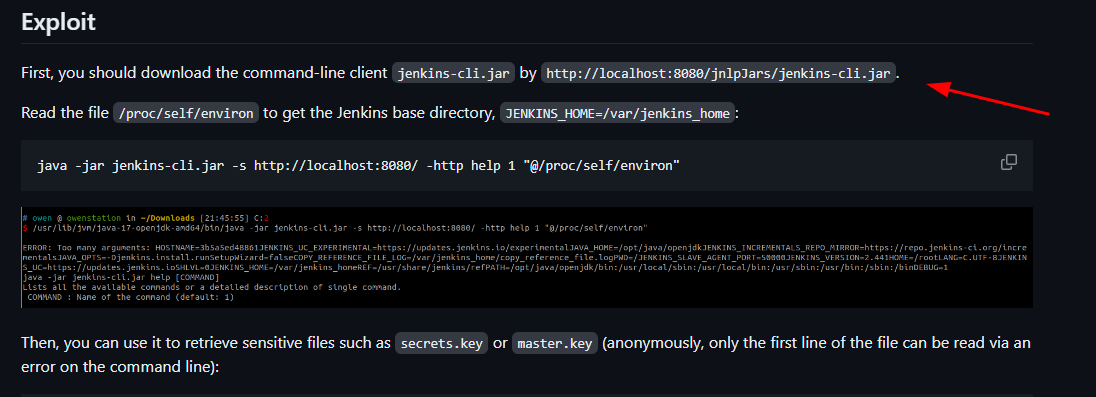The width and height of the screenshot is (1096, 397).
Task: Open the terminal output screenshot image
Action: (x=527, y=257)
